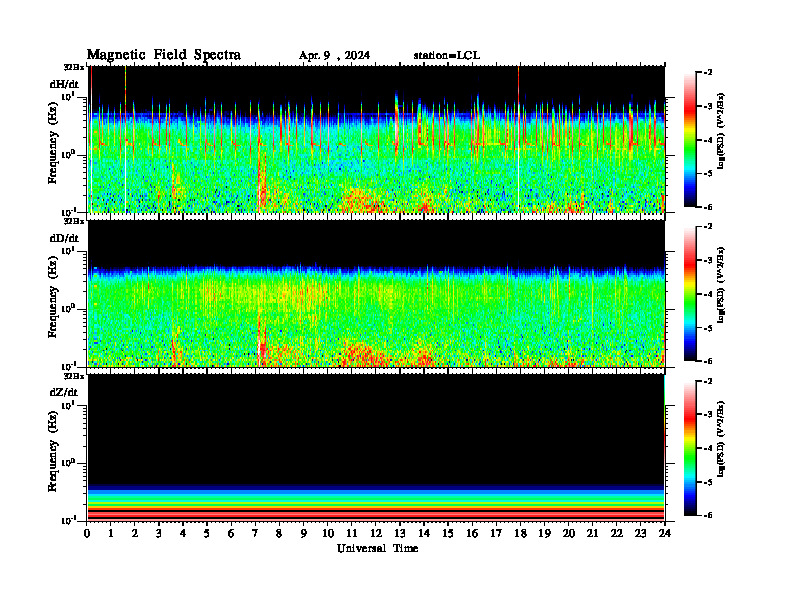Click hour 0 on Universal Time axis

(x=87, y=534)
